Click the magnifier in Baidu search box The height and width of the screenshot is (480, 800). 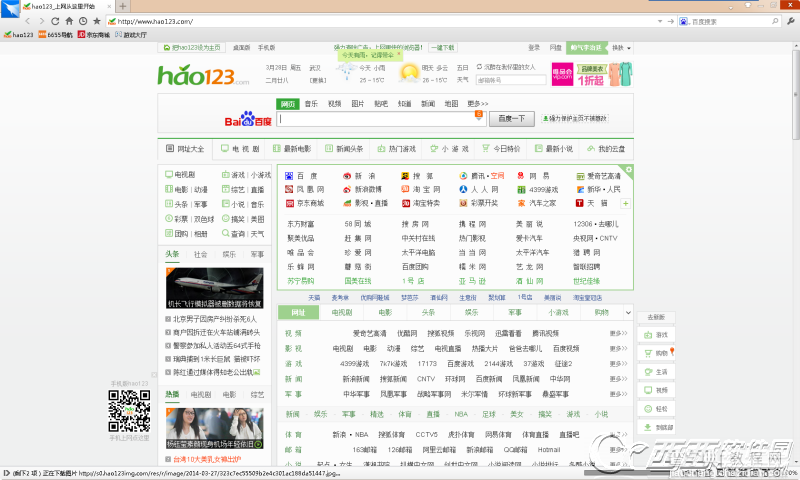tap(775, 21)
